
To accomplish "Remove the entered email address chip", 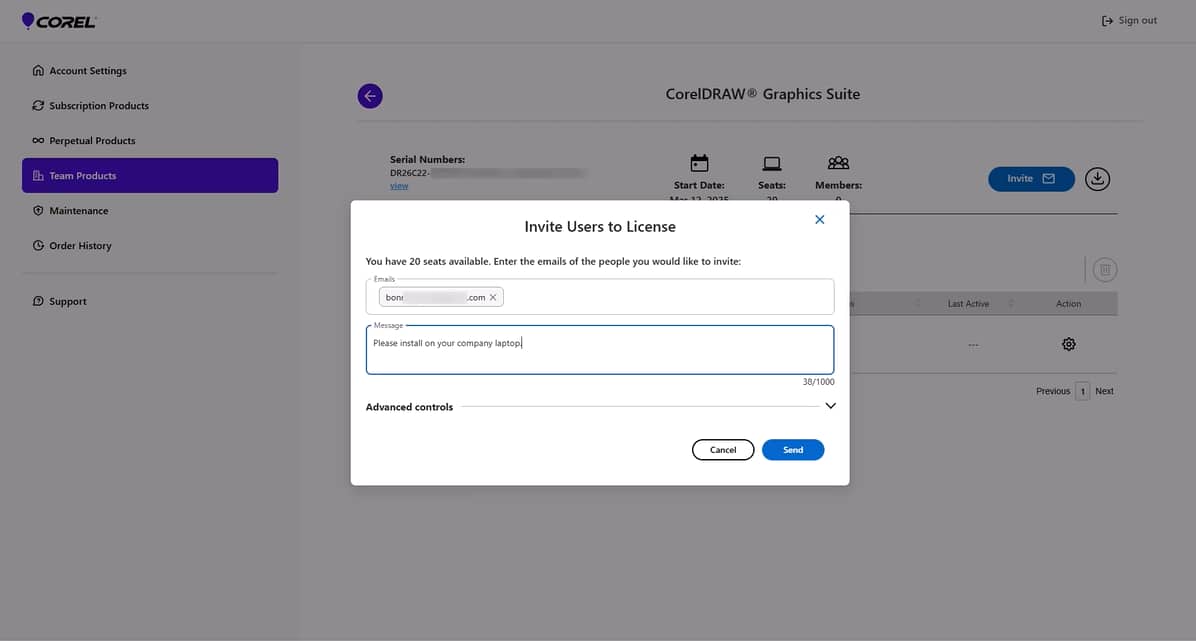I will [x=492, y=296].
